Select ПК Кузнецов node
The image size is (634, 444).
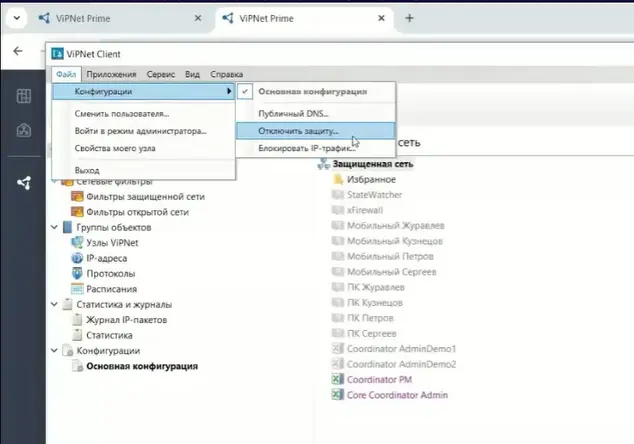pos(375,302)
